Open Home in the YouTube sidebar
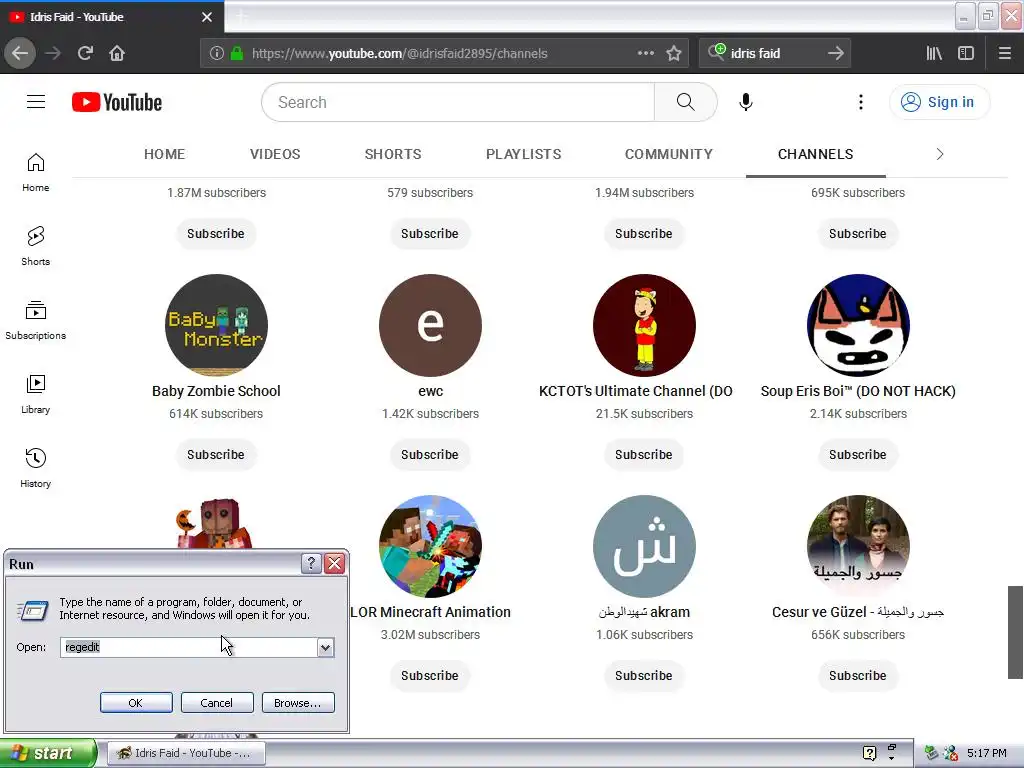 tap(36, 172)
